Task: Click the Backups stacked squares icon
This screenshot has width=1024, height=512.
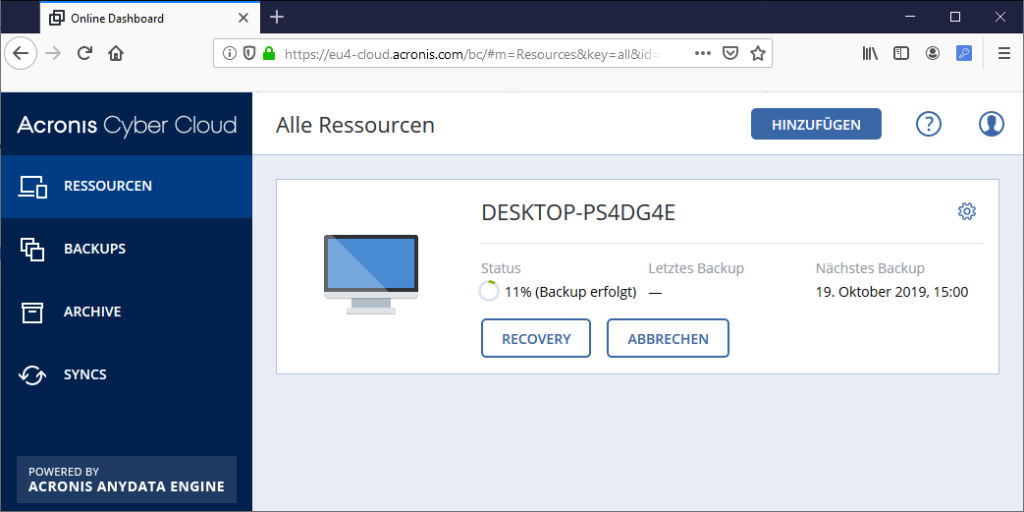Action: [32, 249]
